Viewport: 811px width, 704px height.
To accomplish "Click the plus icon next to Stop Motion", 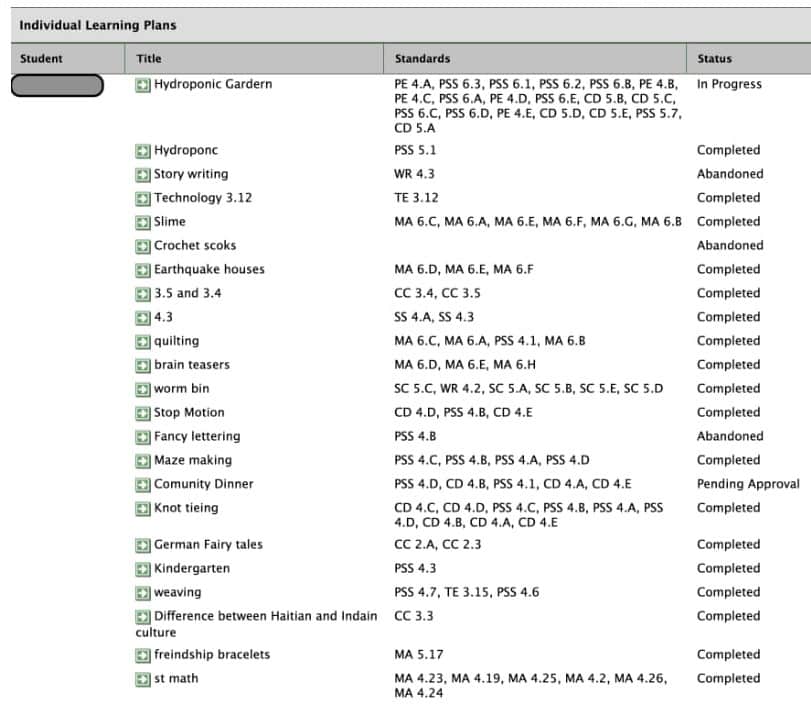I will (143, 413).
